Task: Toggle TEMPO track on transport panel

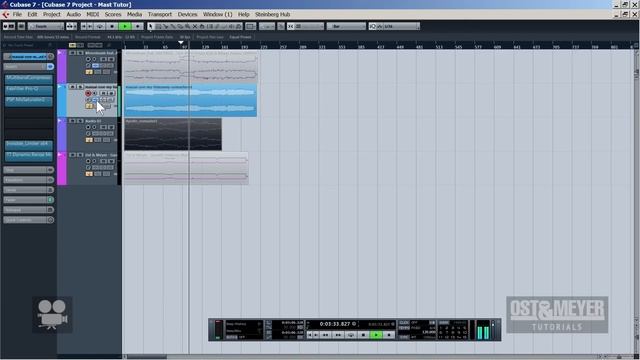Action: pos(404,328)
